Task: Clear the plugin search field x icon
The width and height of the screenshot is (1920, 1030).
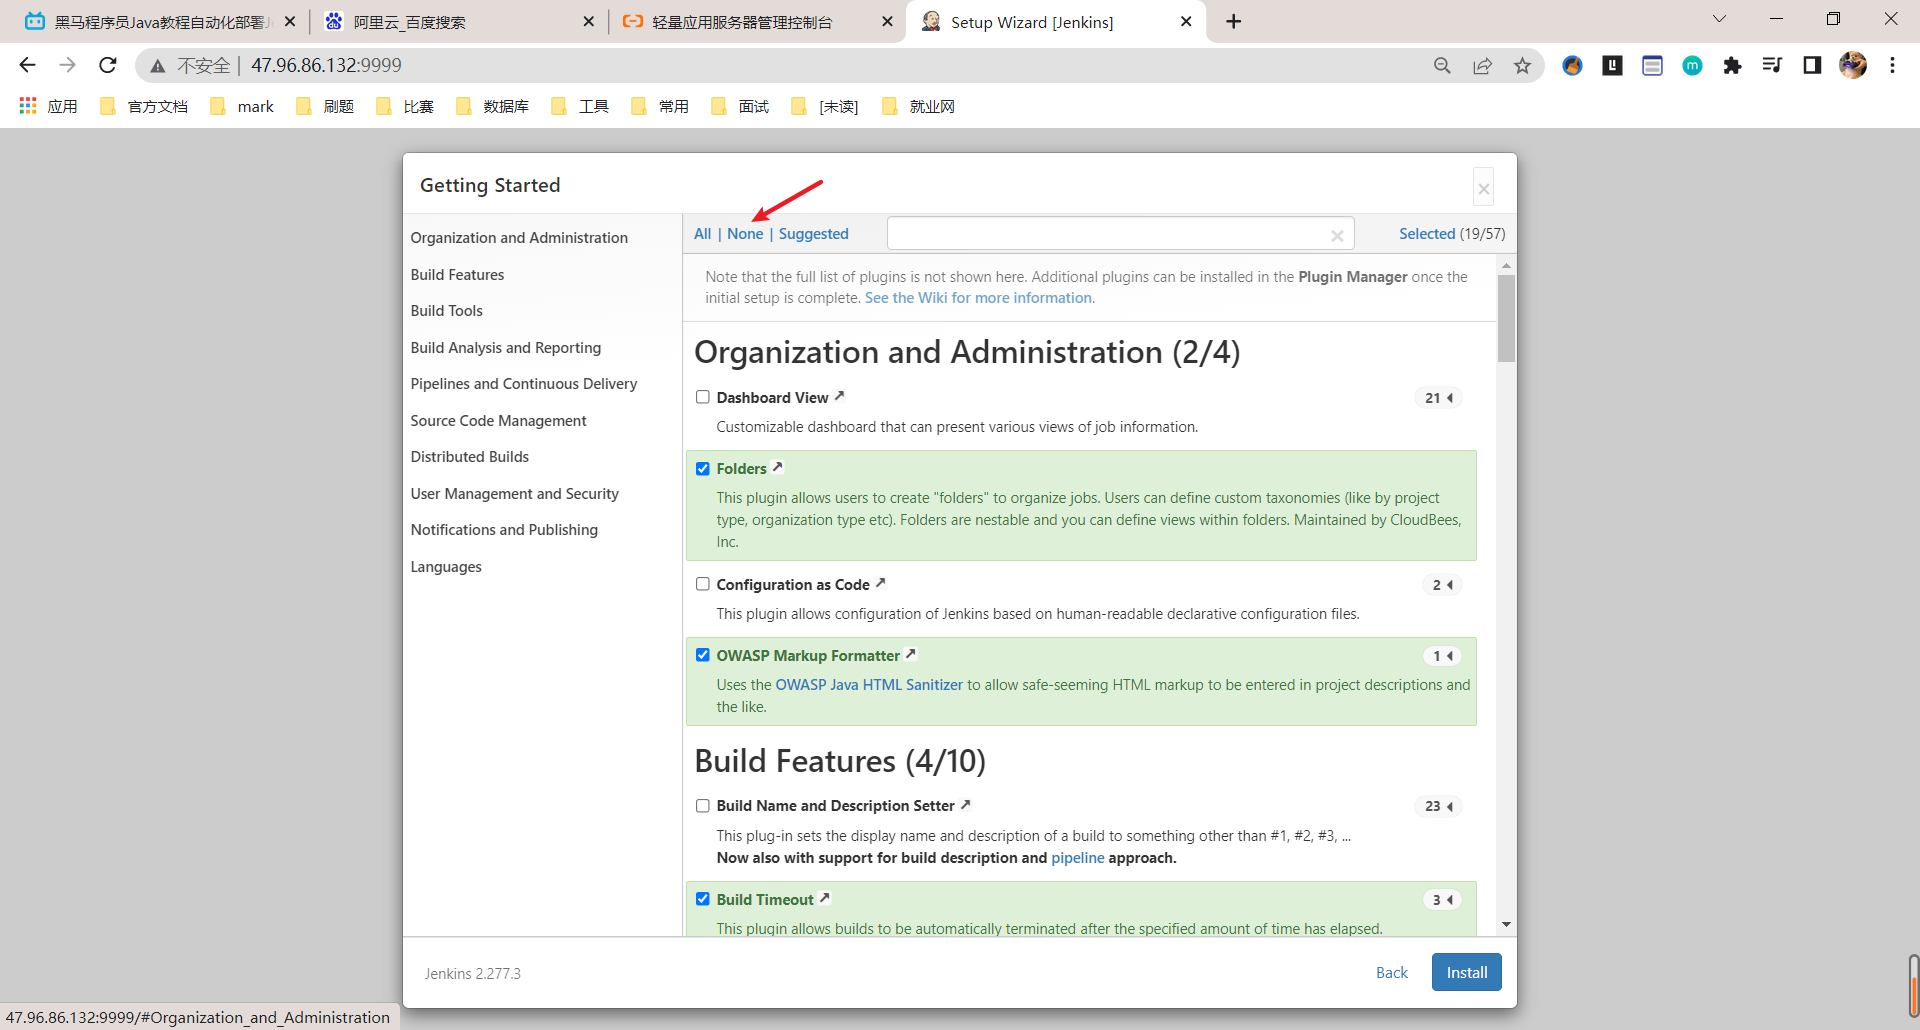Action: click(1337, 235)
